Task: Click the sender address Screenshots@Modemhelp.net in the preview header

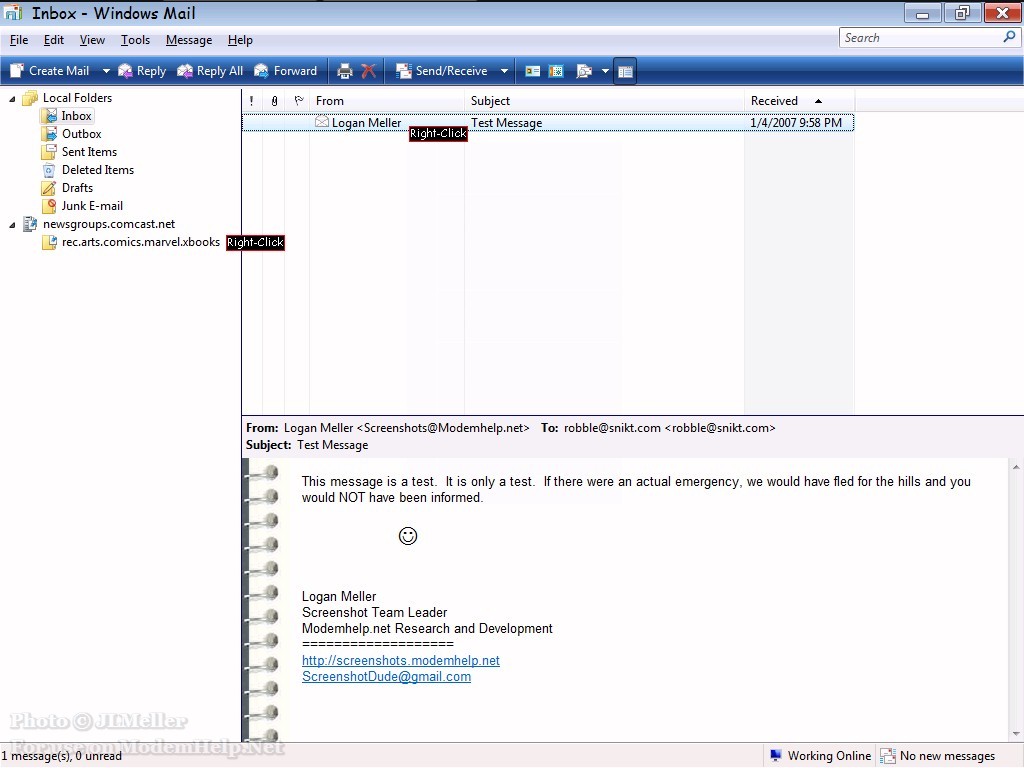Action: (x=443, y=428)
